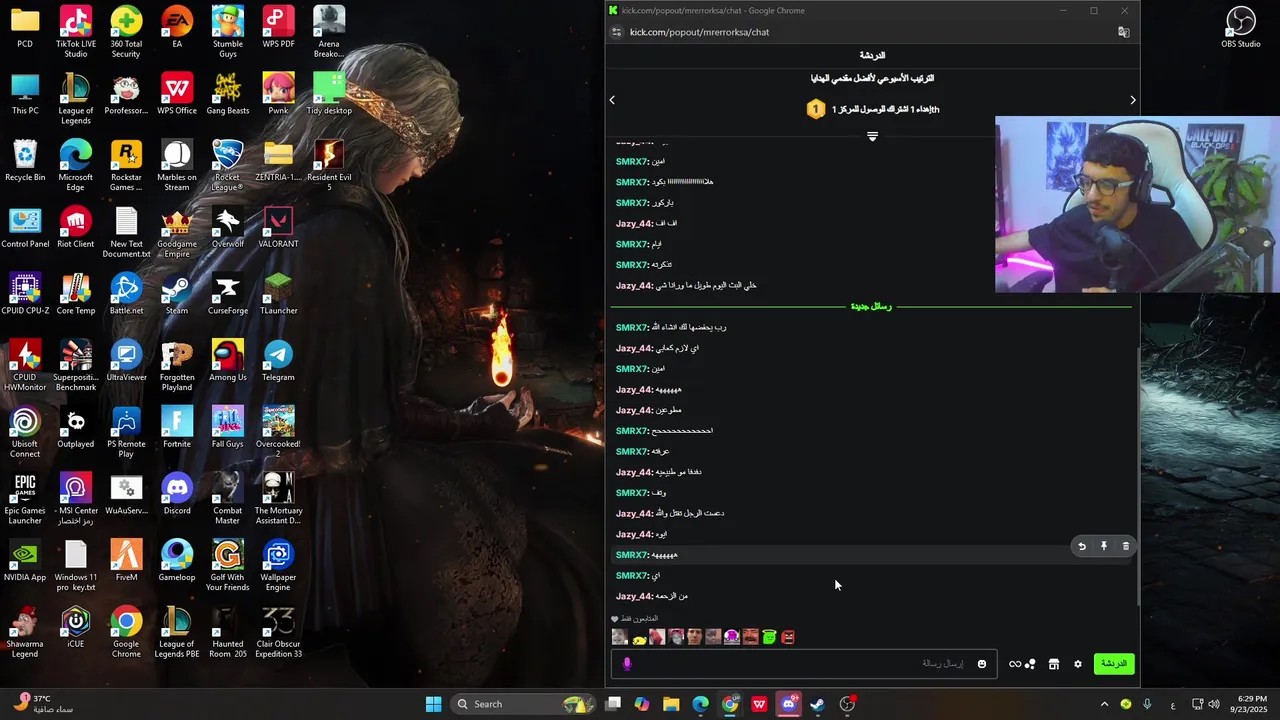
Task: Open Among Us desktop icon
Action: [x=228, y=361]
